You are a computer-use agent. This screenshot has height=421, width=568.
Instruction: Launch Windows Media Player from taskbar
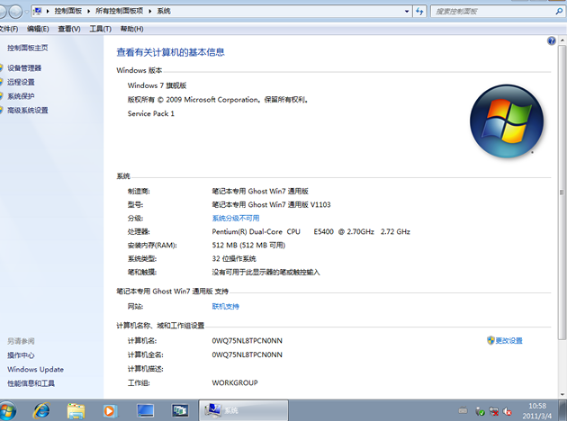[x=109, y=411]
